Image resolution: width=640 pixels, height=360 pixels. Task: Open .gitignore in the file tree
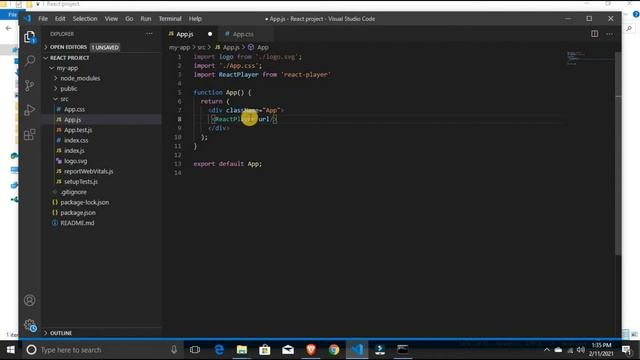[x=73, y=192]
